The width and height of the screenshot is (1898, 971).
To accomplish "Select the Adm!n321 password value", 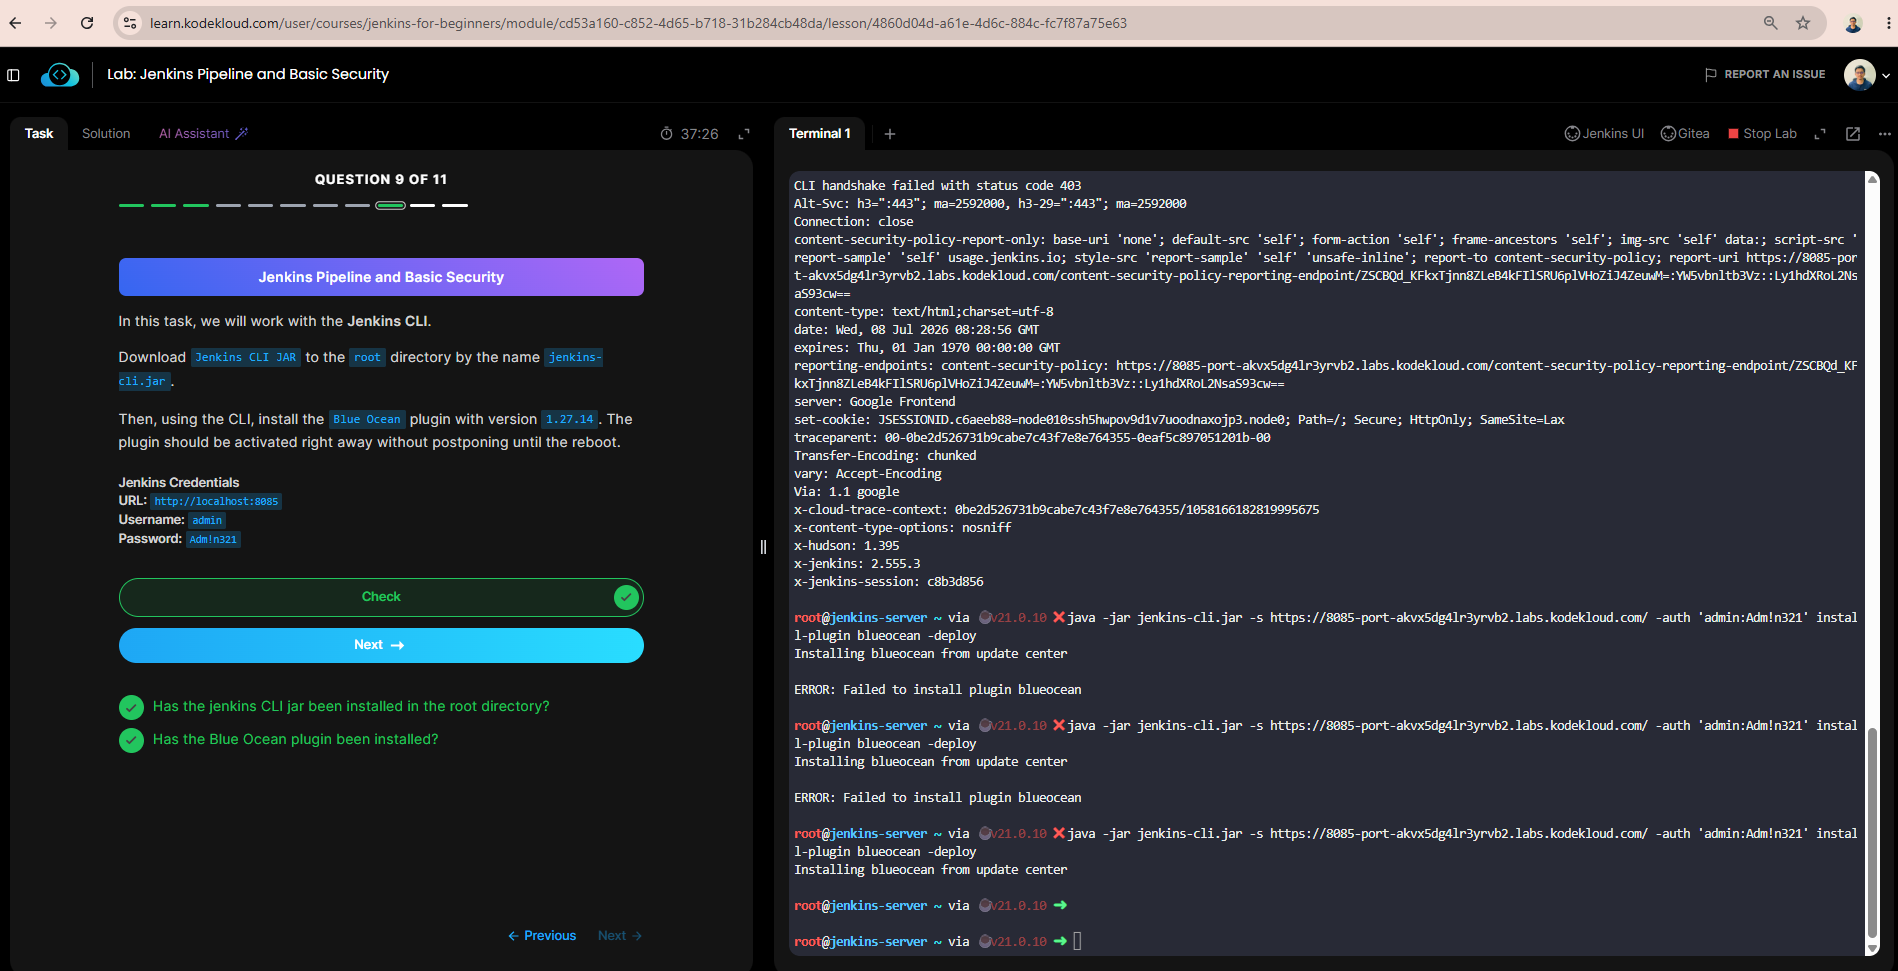I will (213, 539).
